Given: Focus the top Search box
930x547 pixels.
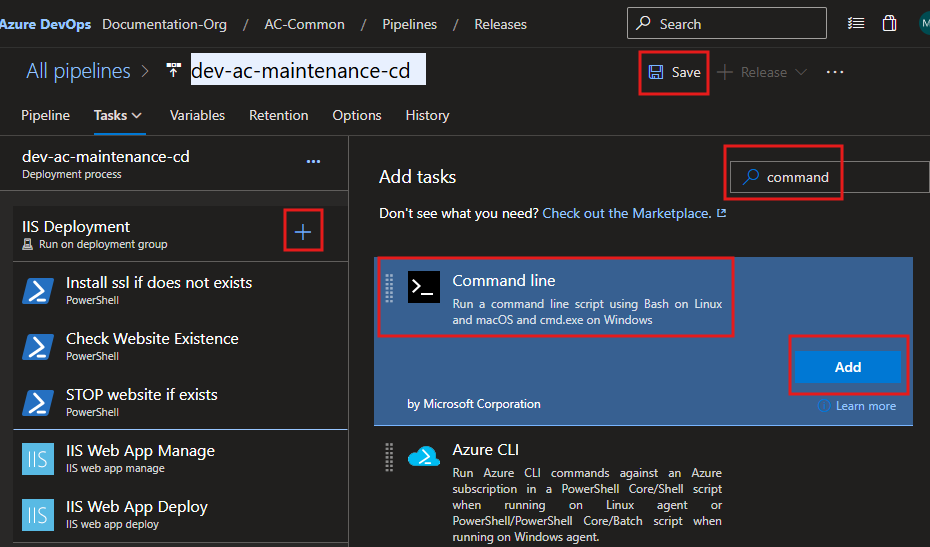Looking at the screenshot, I should click(x=727, y=23).
